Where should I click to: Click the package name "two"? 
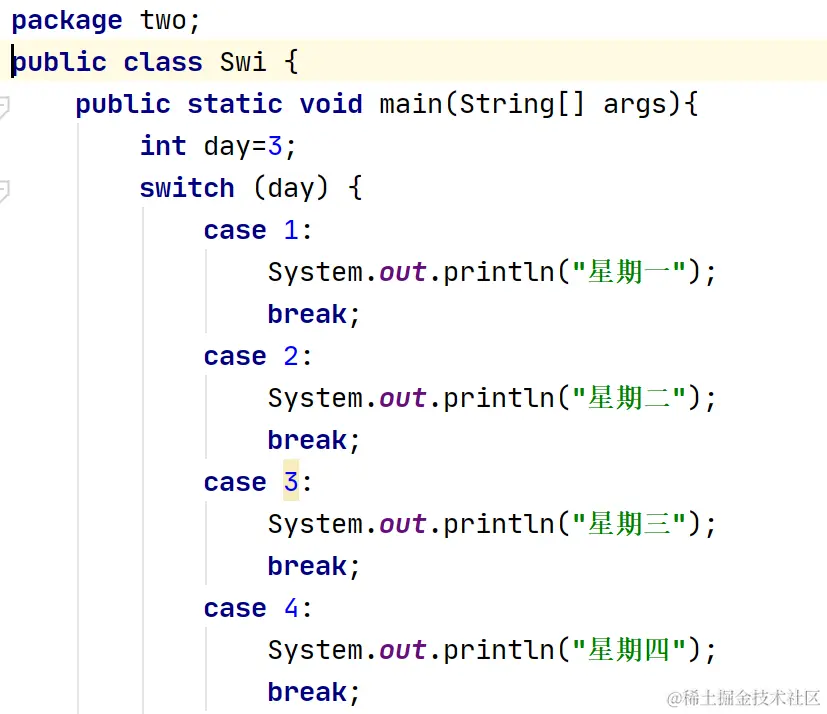(163, 21)
